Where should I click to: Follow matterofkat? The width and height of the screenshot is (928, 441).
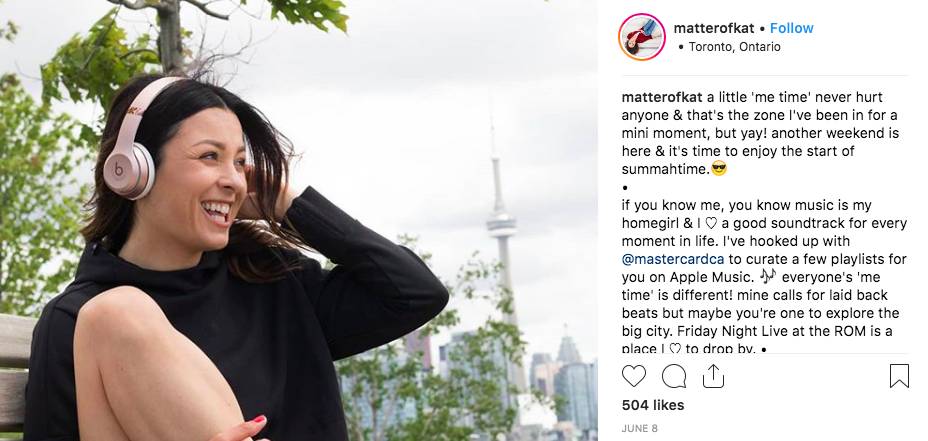click(x=791, y=28)
